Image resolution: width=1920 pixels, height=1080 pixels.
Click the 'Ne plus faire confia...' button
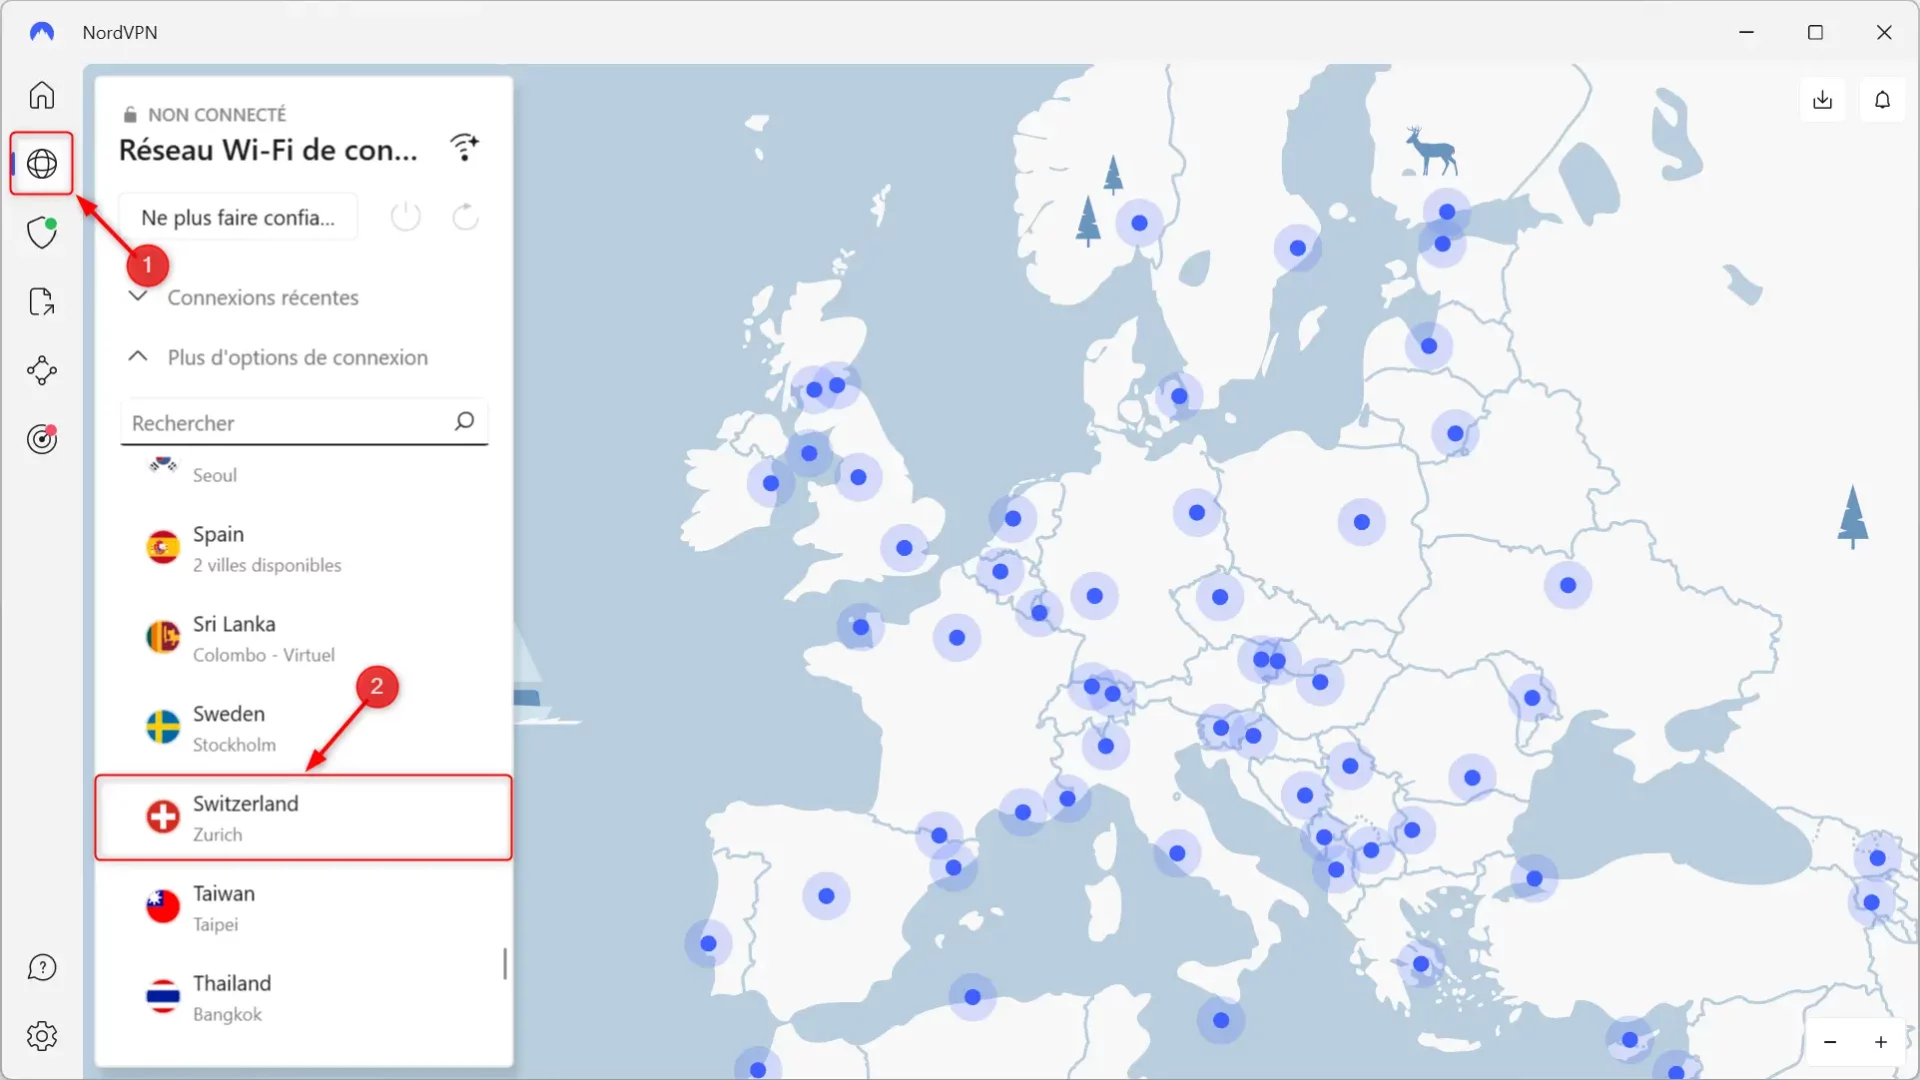click(x=238, y=217)
